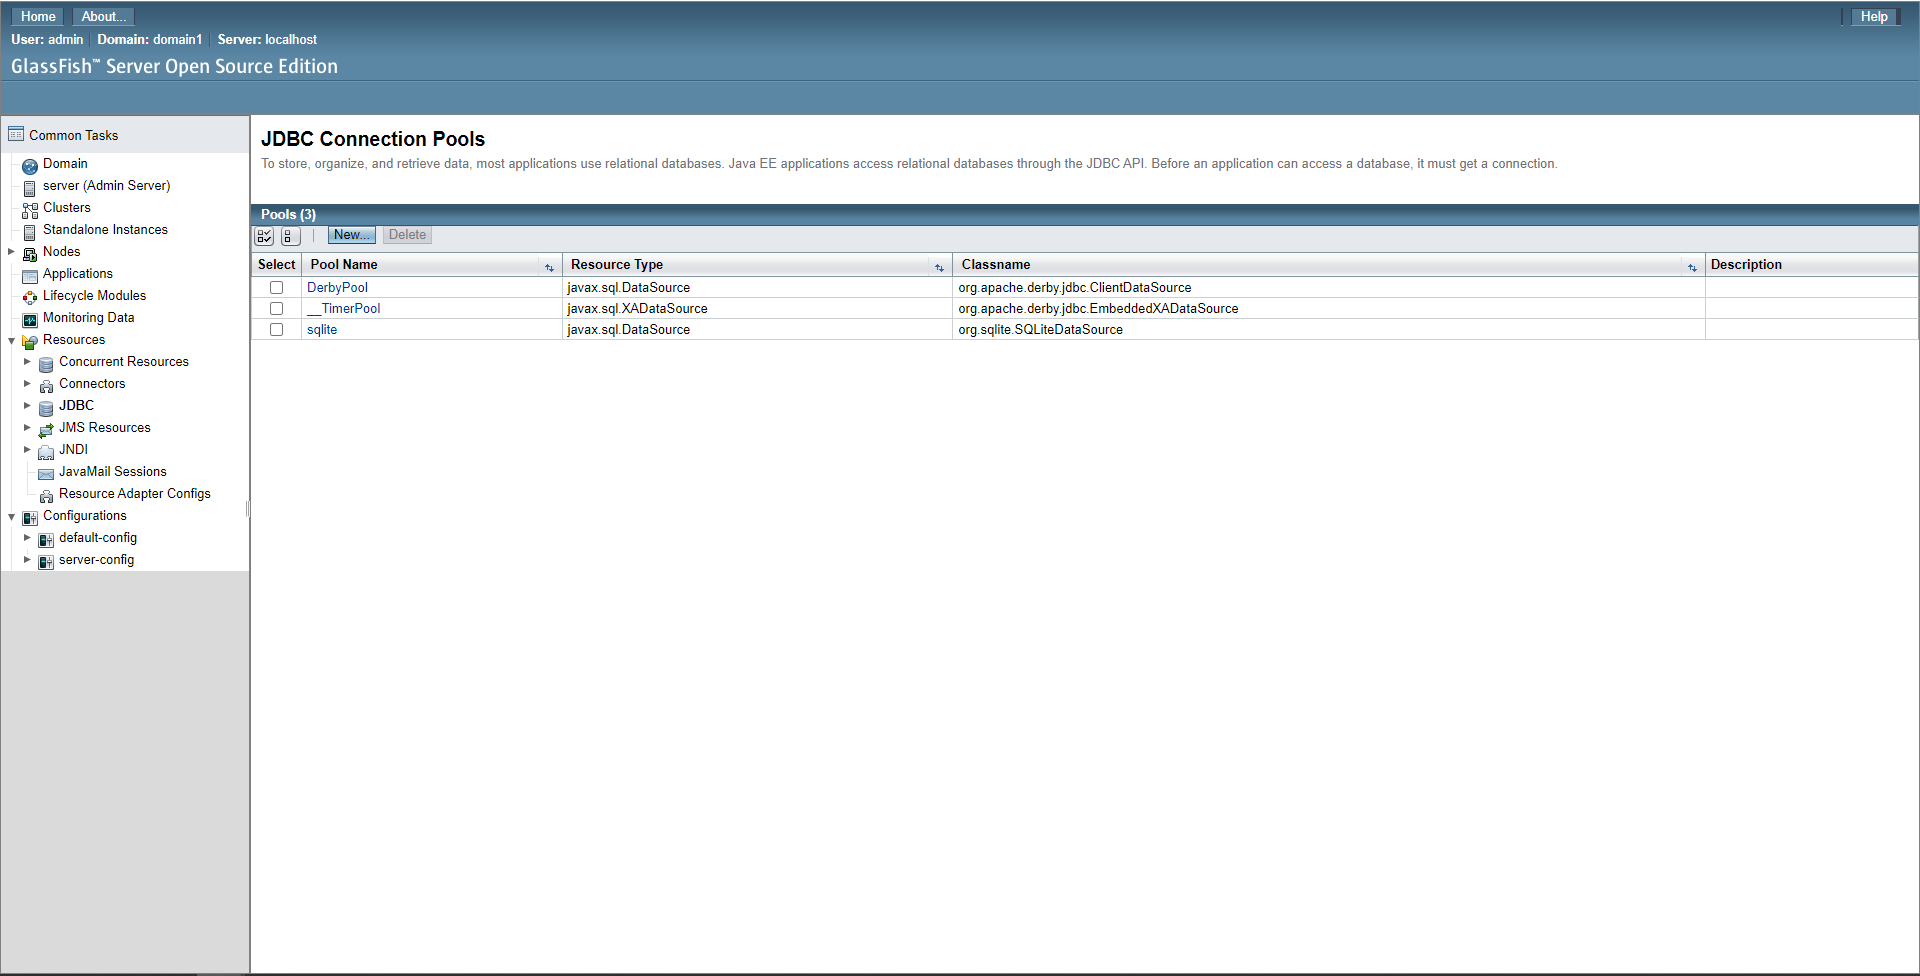Select the Domain globe icon
The height and width of the screenshot is (976, 1920).
pyautogui.click(x=29, y=164)
